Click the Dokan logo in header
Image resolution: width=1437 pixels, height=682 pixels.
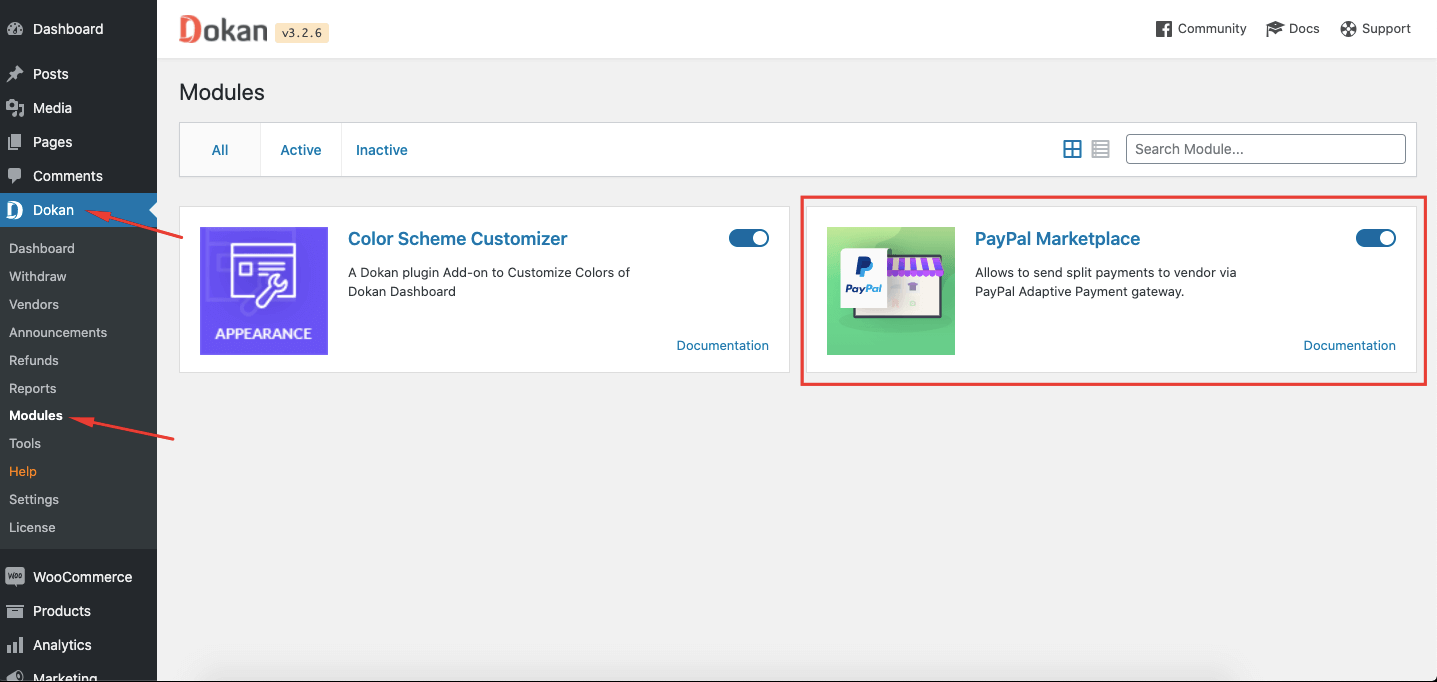[x=223, y=29]
